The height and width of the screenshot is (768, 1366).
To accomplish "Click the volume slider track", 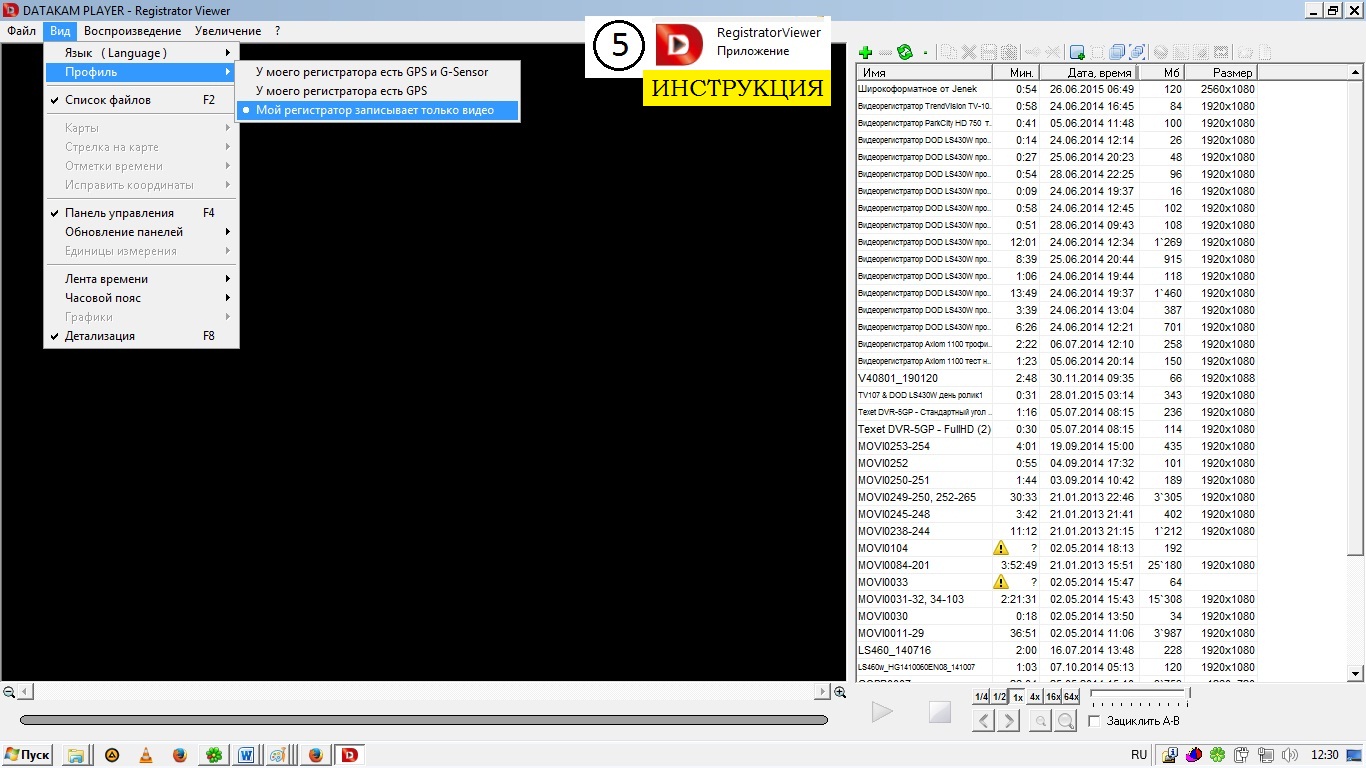I will 1138,693.
